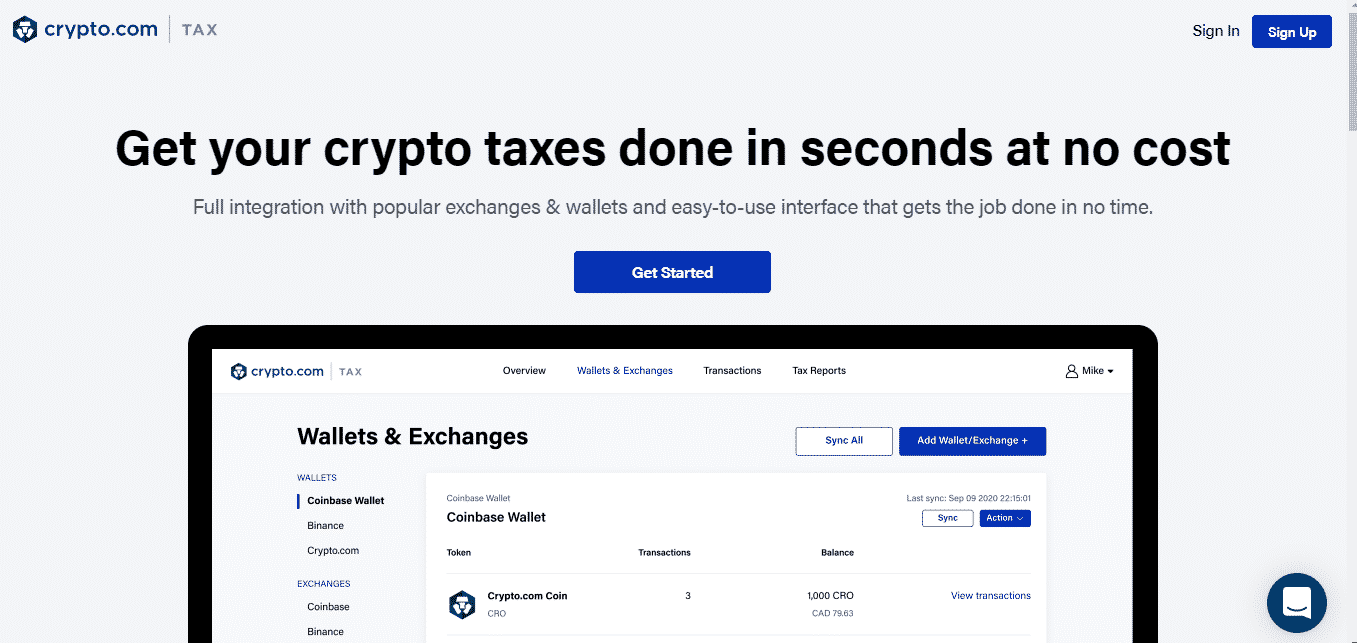The height and width of the screenshot is (643, 1357).
Task: Click the Sign Up button
Action: click(x=1292, y=32)
